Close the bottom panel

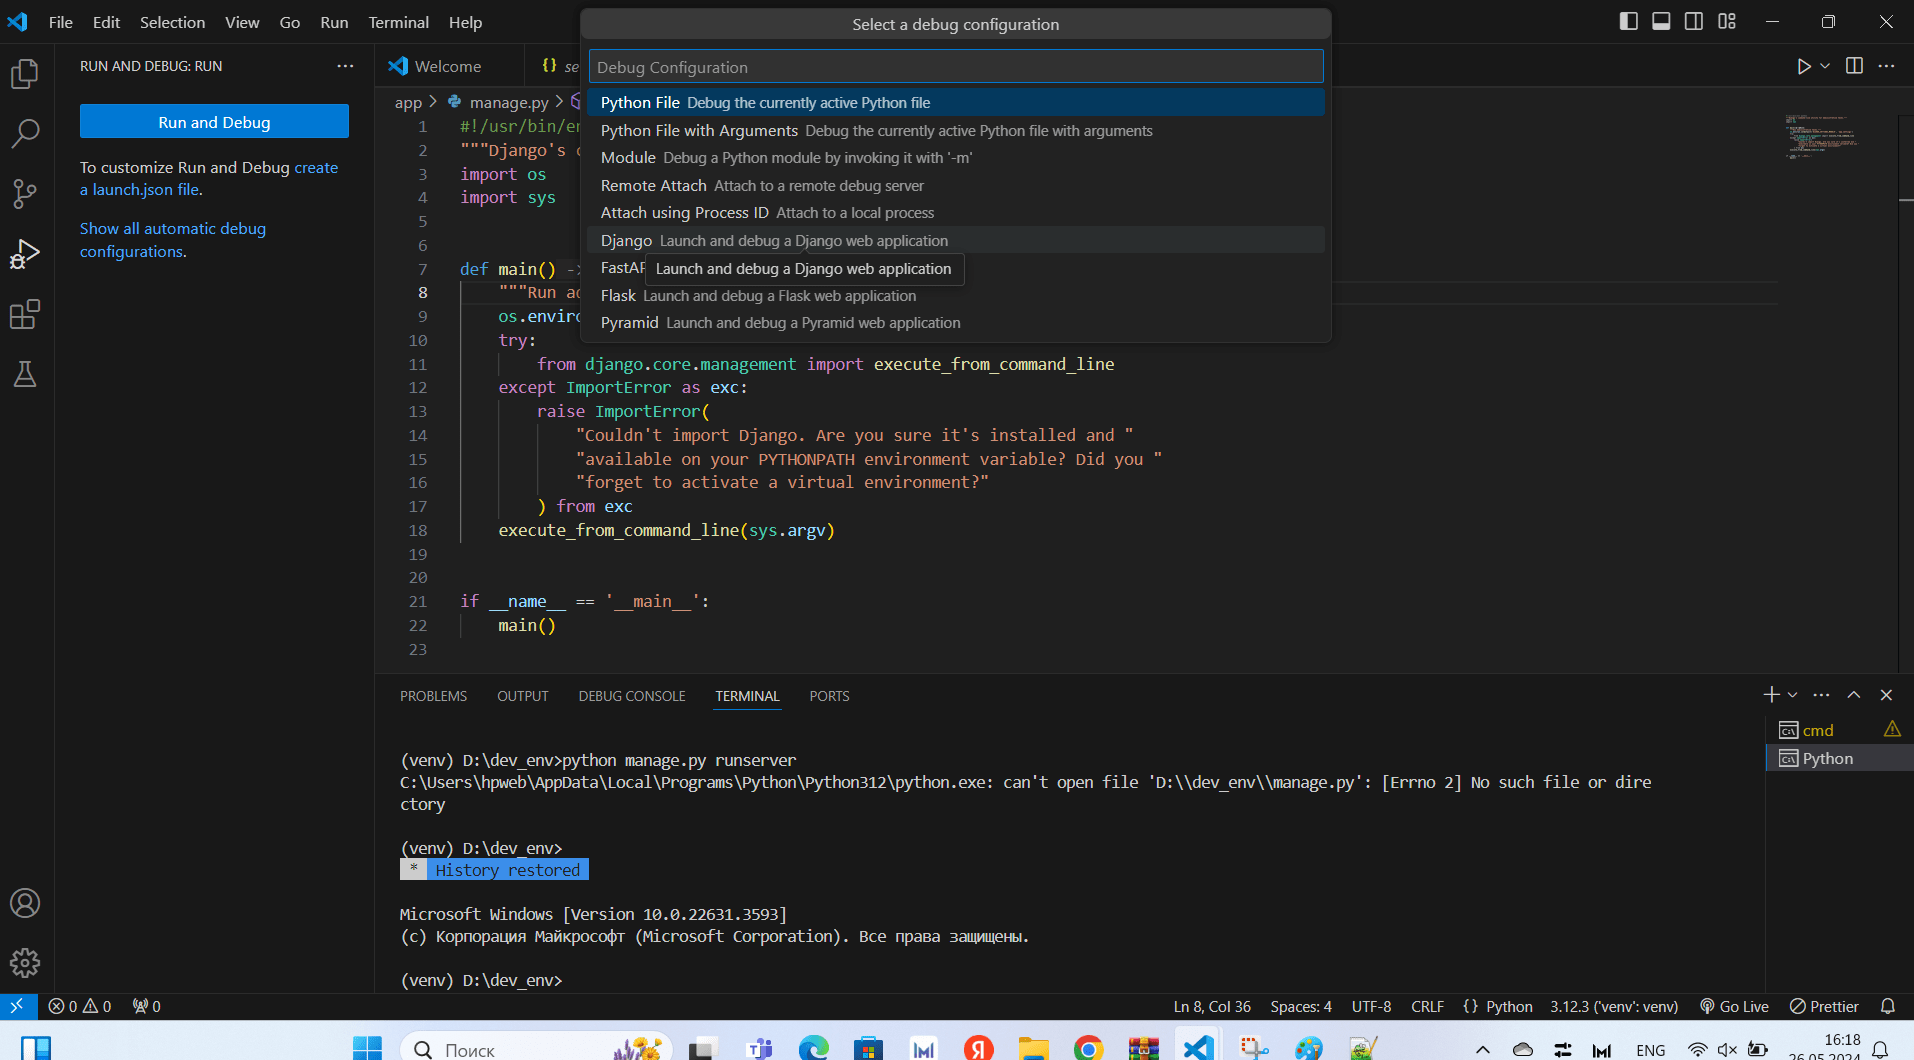click(x=1886, y=695)
